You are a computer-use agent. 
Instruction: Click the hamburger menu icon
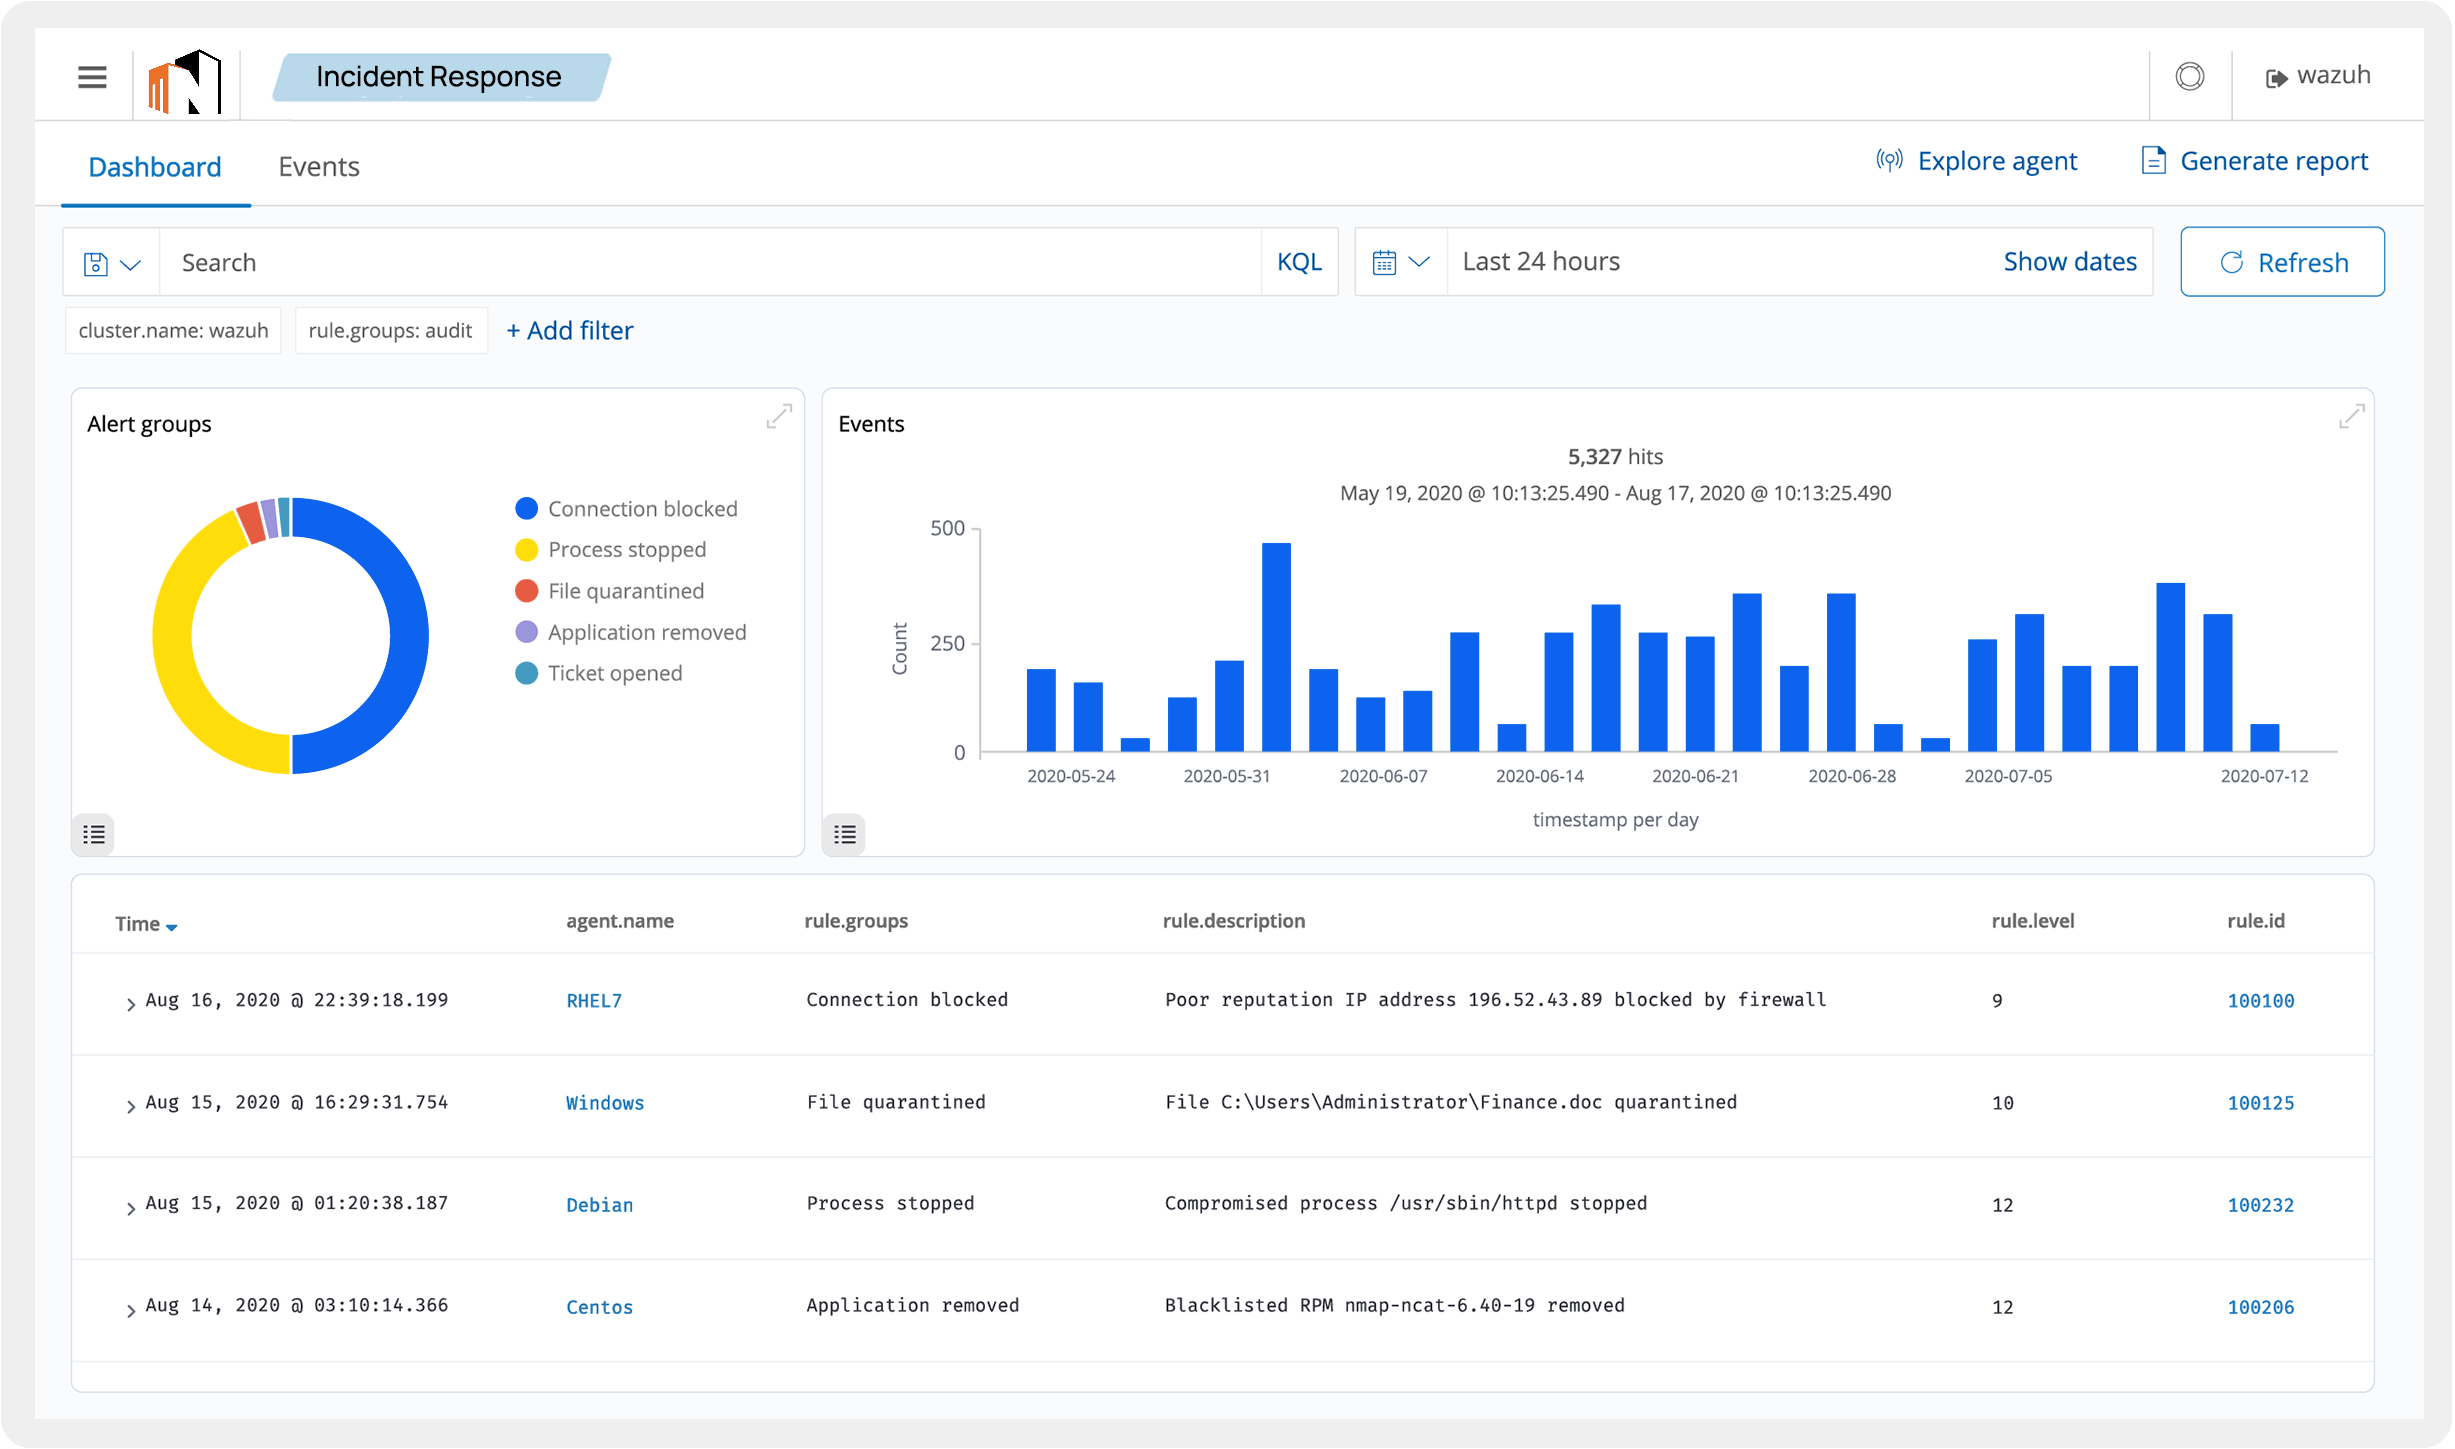(x=91, y=76)
